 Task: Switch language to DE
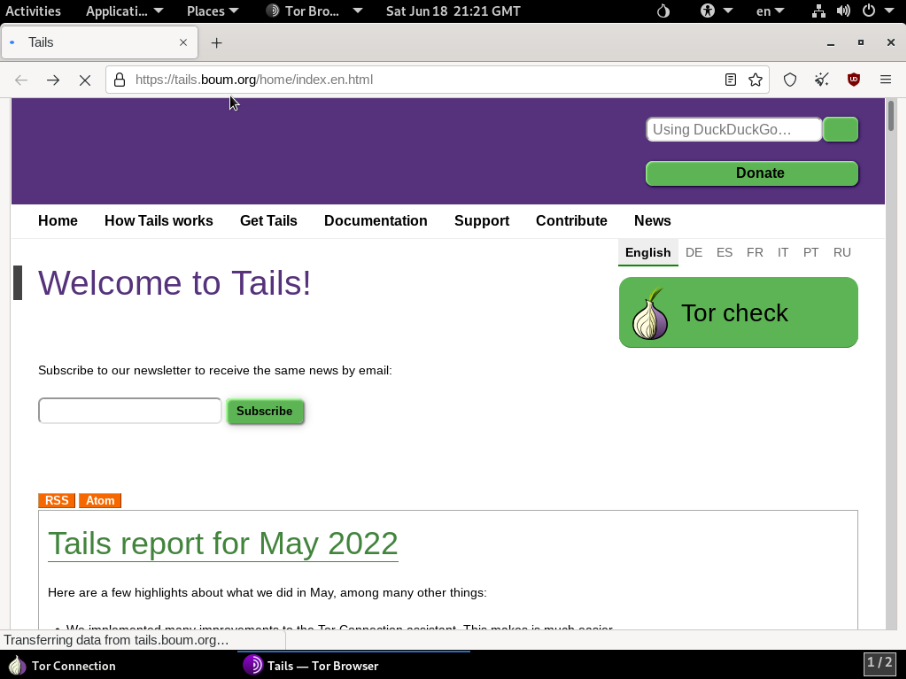click(693, 253)
